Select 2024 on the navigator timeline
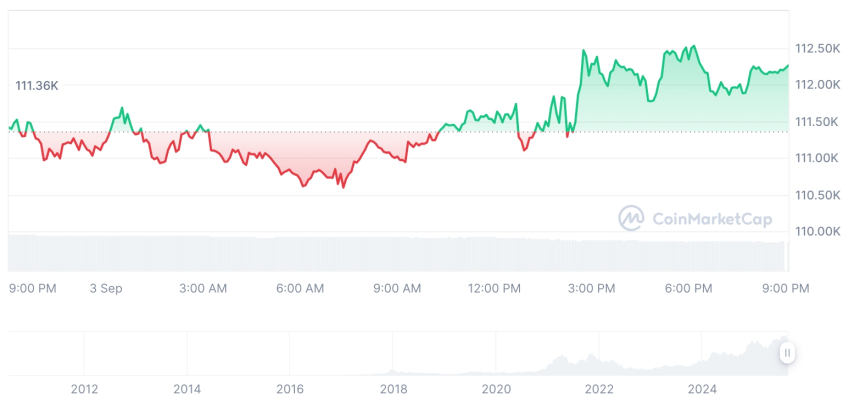This screenshot has height=401, width=860. [x=703, y=388]
